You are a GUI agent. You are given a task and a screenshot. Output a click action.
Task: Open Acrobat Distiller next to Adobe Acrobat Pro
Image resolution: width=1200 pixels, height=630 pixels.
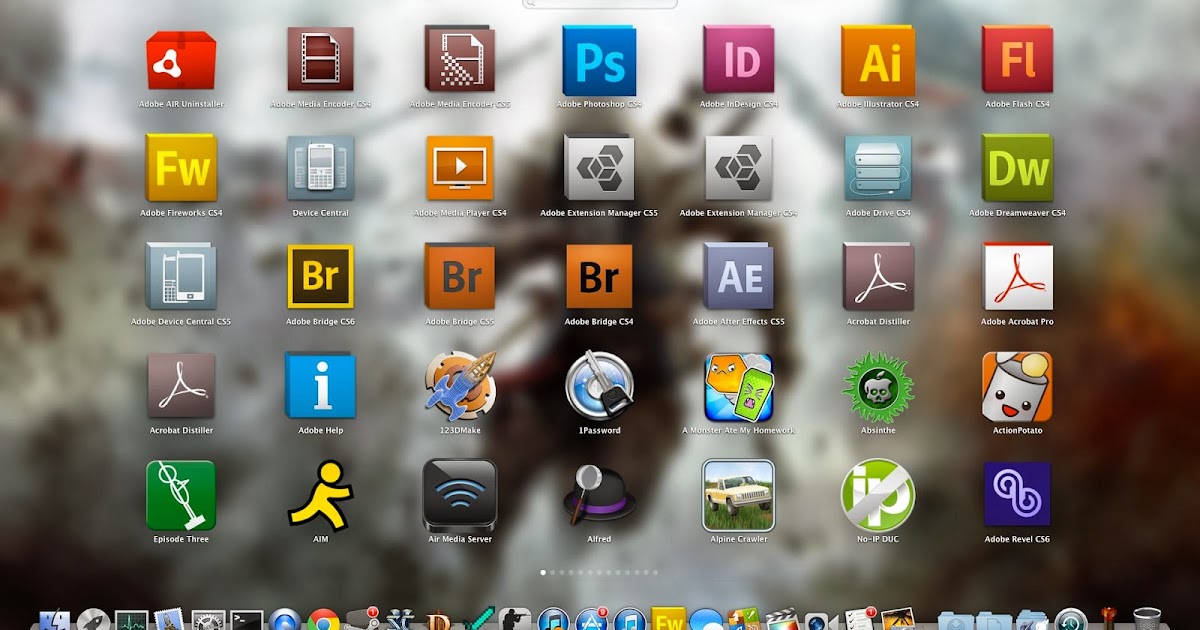coord(878,278)
